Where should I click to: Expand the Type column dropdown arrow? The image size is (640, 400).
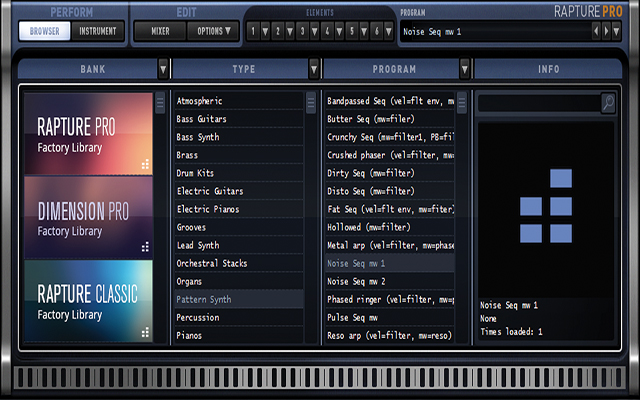click(x=314, y=69)
